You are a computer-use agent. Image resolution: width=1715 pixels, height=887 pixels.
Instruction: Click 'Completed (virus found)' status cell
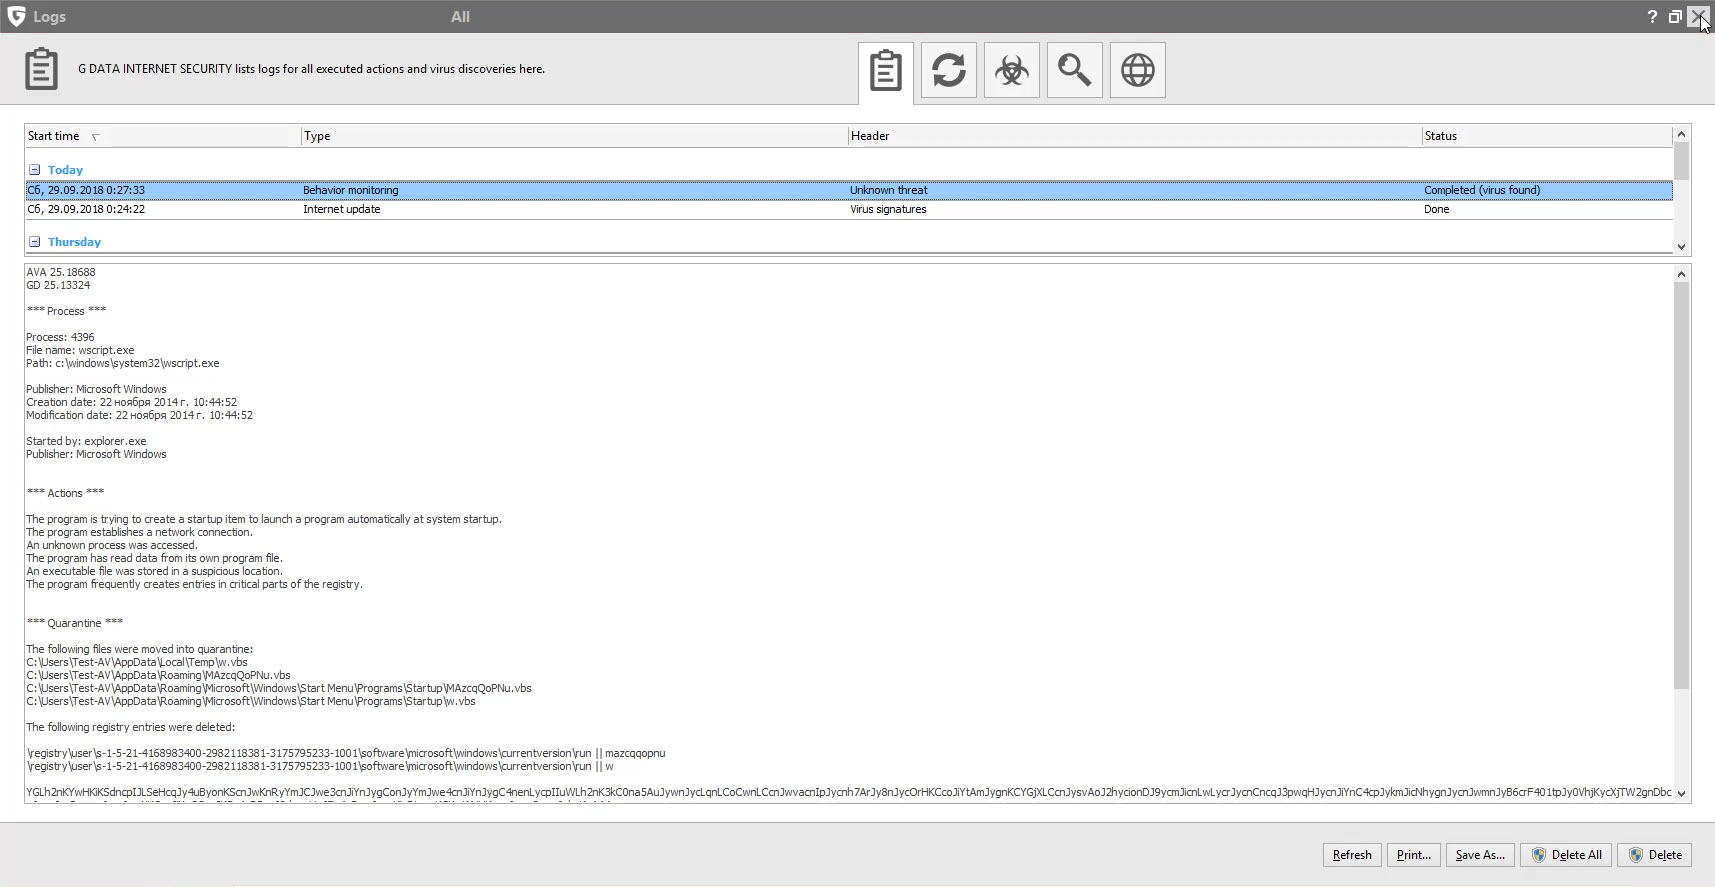1482,190
